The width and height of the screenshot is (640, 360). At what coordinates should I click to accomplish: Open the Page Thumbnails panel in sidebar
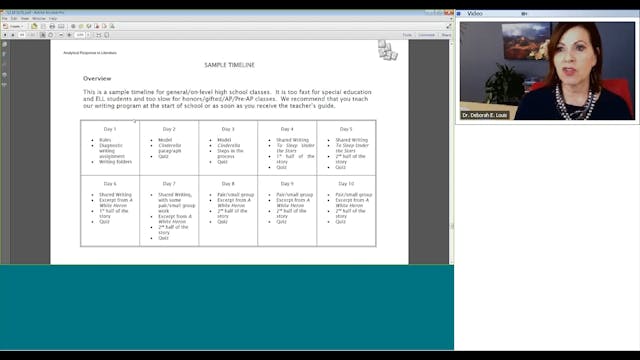(x=4, y=44)
